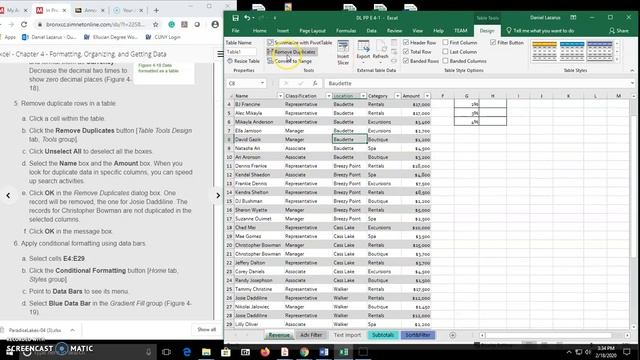Open Windows notification center
The height and width of the screenshot is (360, 640).
[627, 352]
